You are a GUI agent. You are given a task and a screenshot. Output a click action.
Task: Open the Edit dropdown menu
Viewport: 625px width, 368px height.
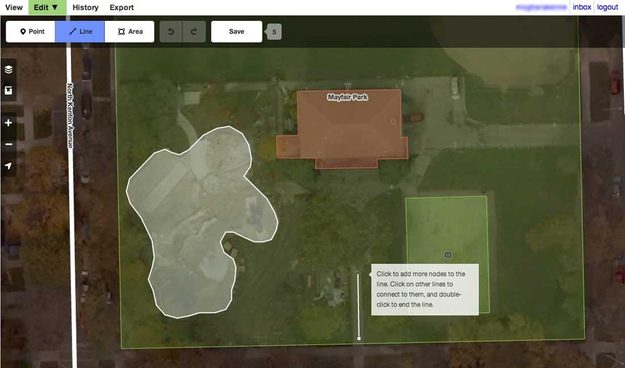(x=47, y=7)
